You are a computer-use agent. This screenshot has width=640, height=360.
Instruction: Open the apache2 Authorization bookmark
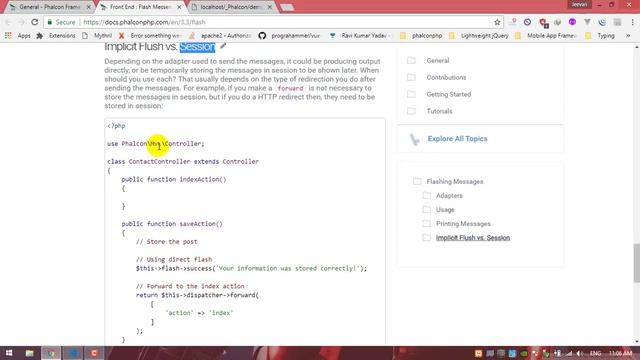click(220, 36)
